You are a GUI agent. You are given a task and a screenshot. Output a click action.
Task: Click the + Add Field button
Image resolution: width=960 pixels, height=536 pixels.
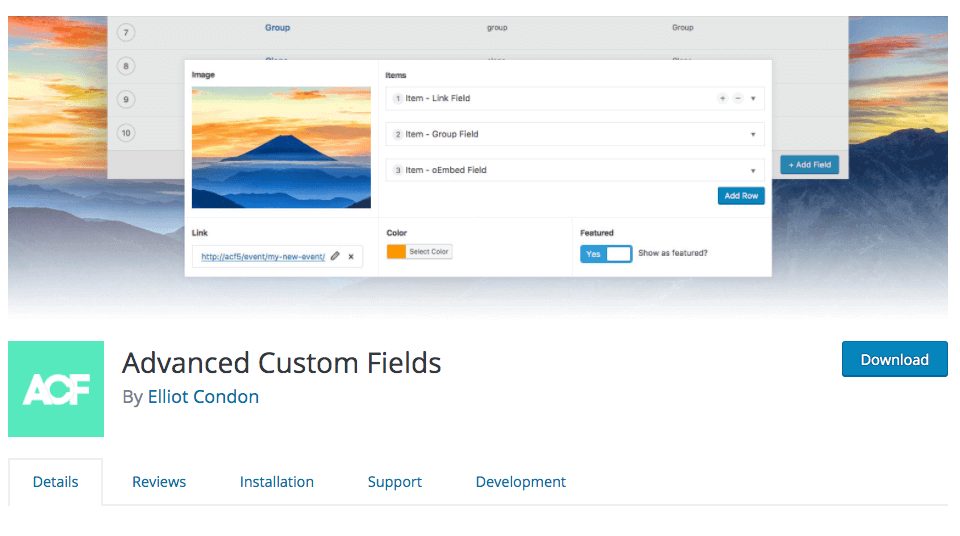[x=809, y=165]
